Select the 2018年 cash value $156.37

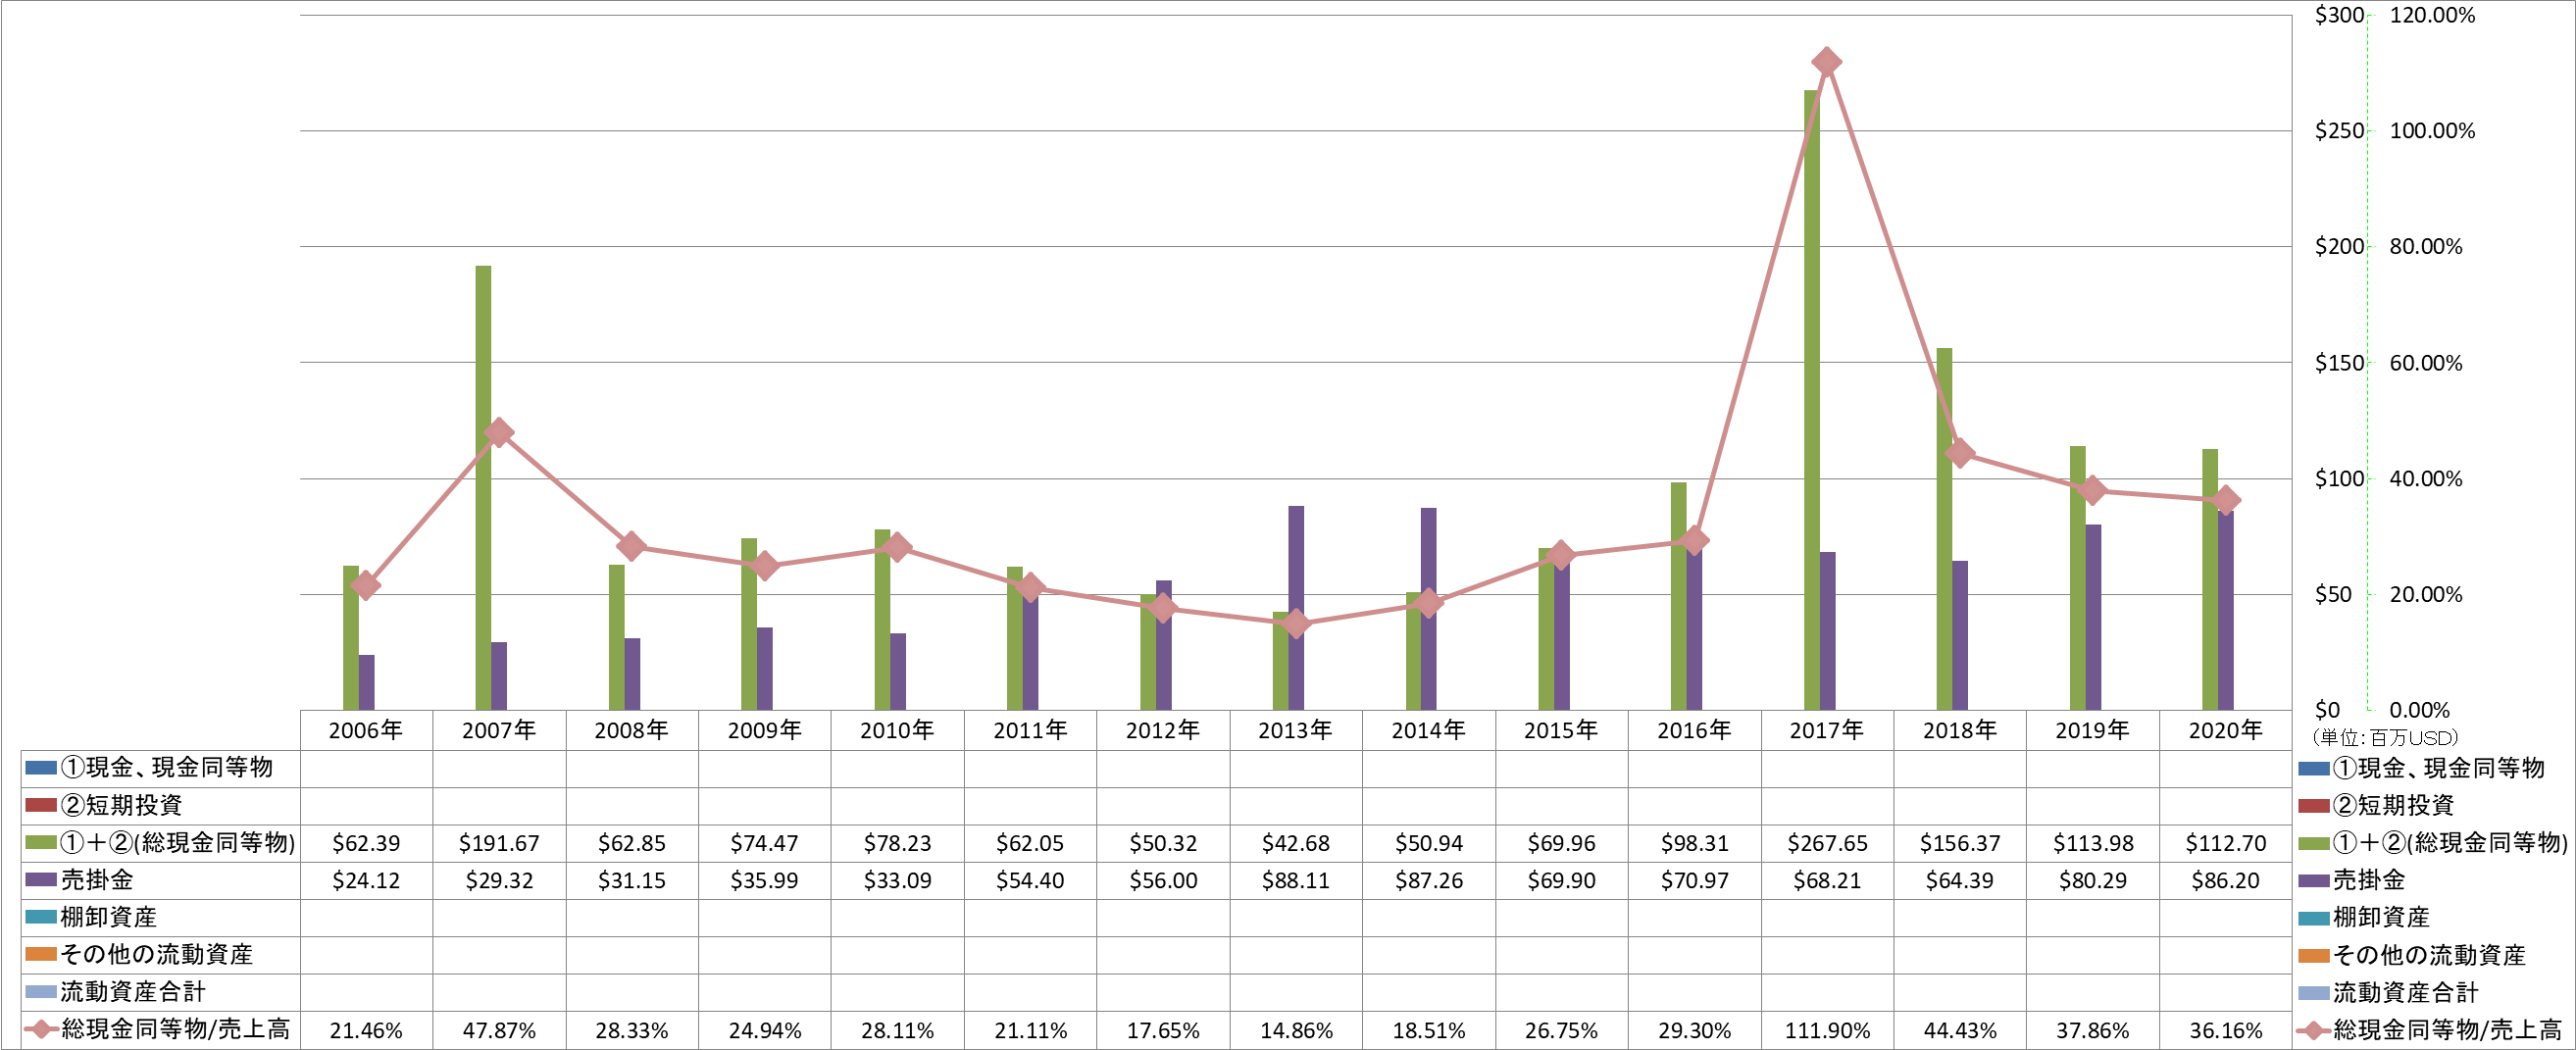(x=1960, y=843)
